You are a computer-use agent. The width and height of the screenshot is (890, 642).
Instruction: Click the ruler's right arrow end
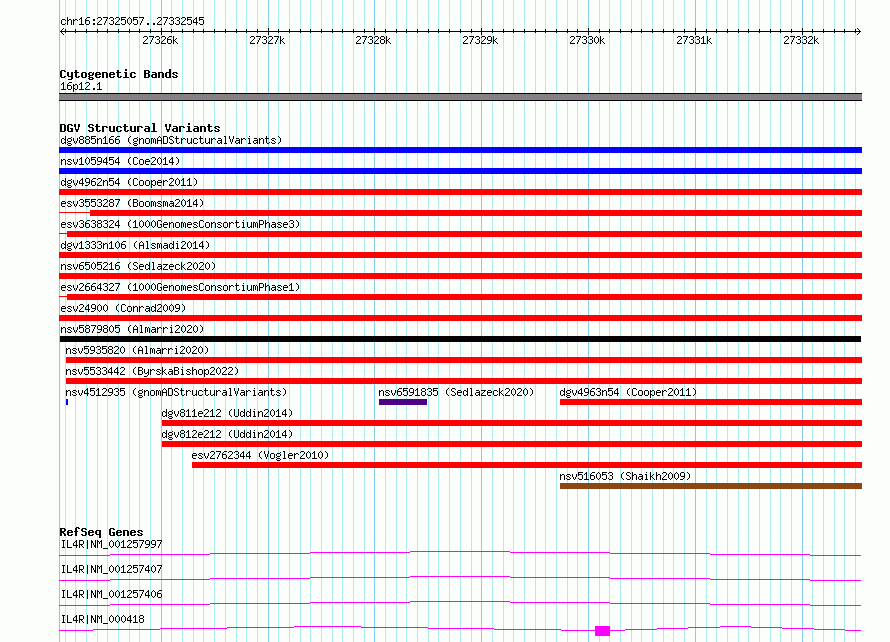tap(858, 31)
